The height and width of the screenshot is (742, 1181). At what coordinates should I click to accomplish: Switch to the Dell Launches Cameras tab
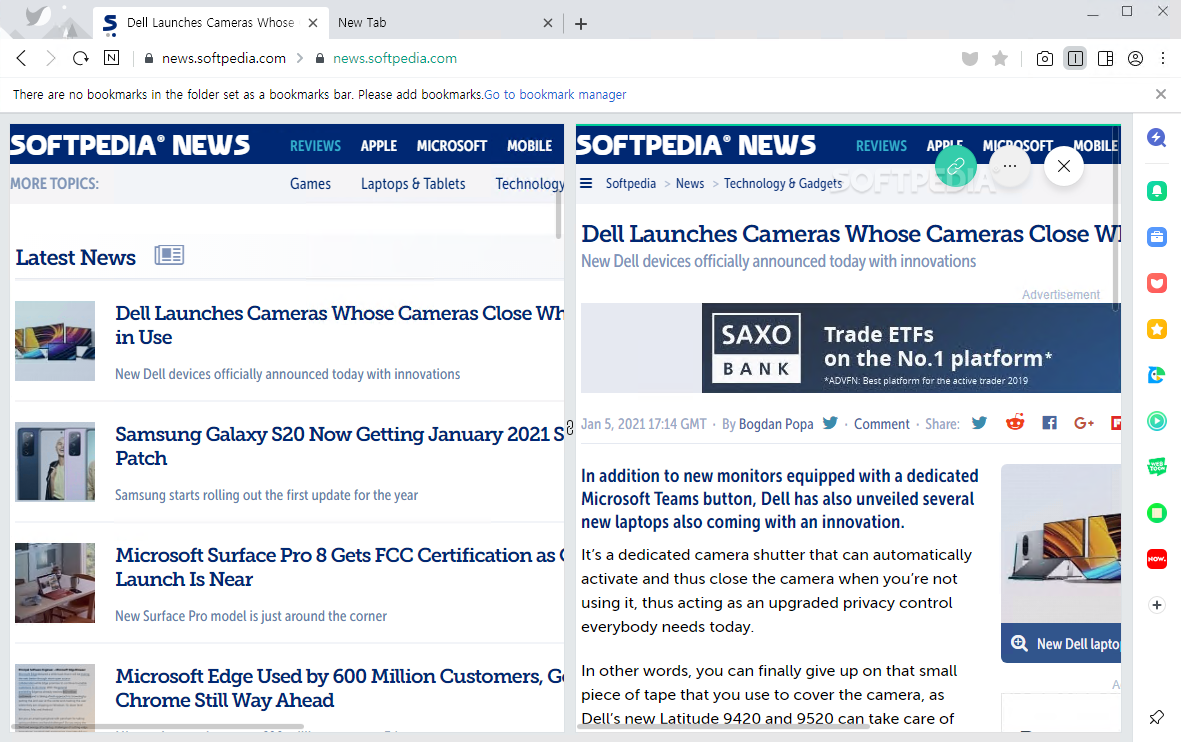pyautogui.click(x=210, y=23)
